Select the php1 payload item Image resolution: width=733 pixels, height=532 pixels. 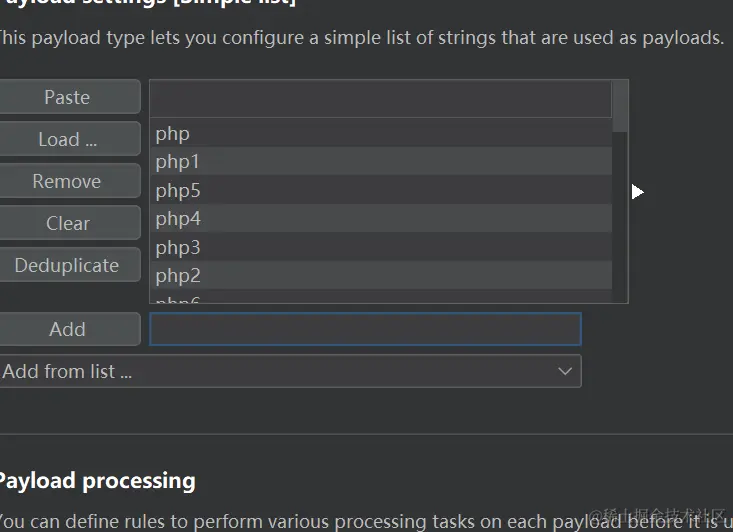point(381,161)
